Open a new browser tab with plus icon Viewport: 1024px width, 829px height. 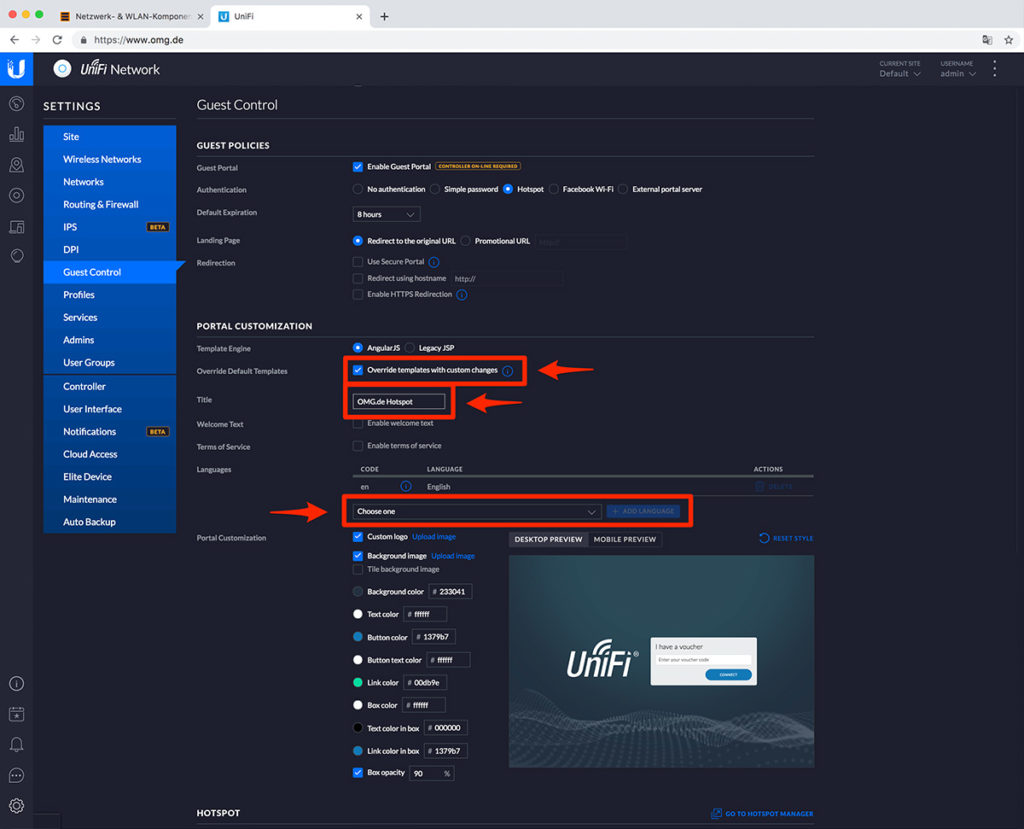(x=384, y=16)
